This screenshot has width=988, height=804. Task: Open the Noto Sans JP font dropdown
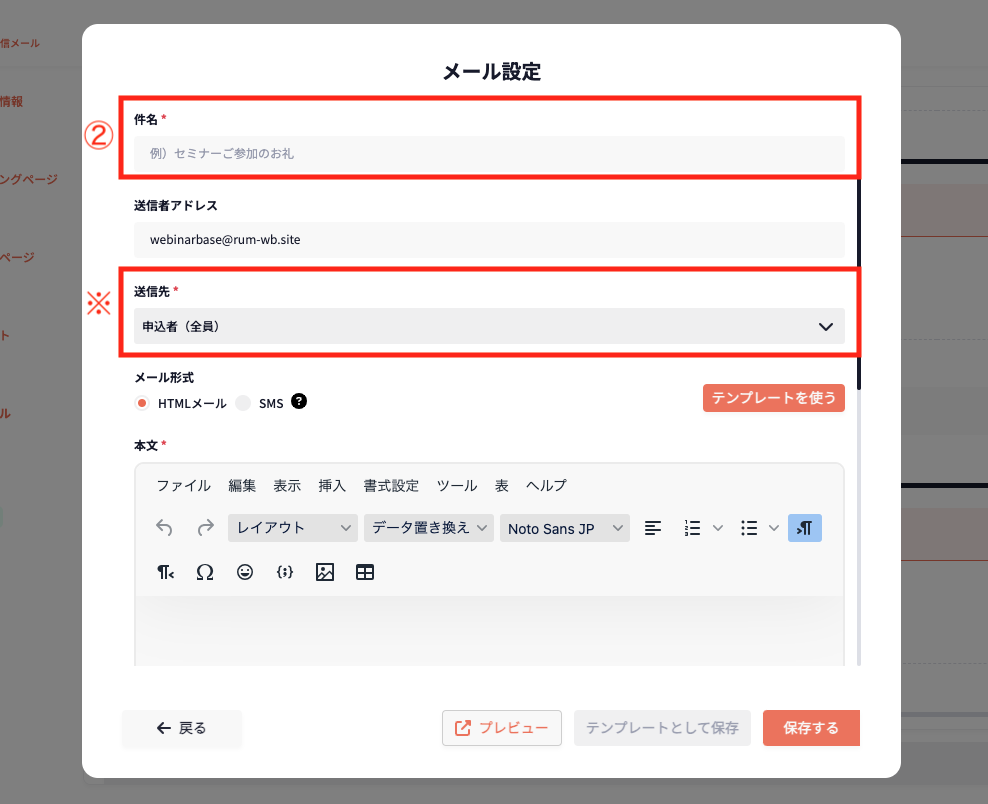[x=564, y=528]
